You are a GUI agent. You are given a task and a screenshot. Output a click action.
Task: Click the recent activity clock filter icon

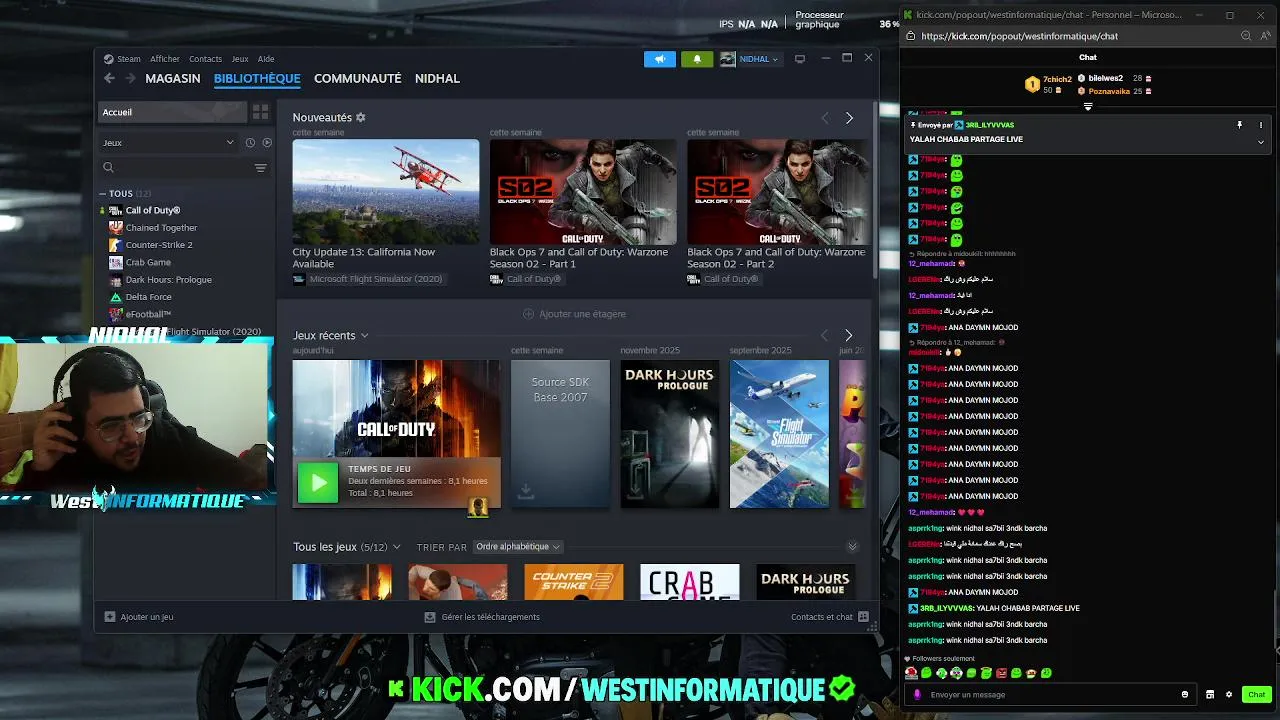tap(250, 143)
